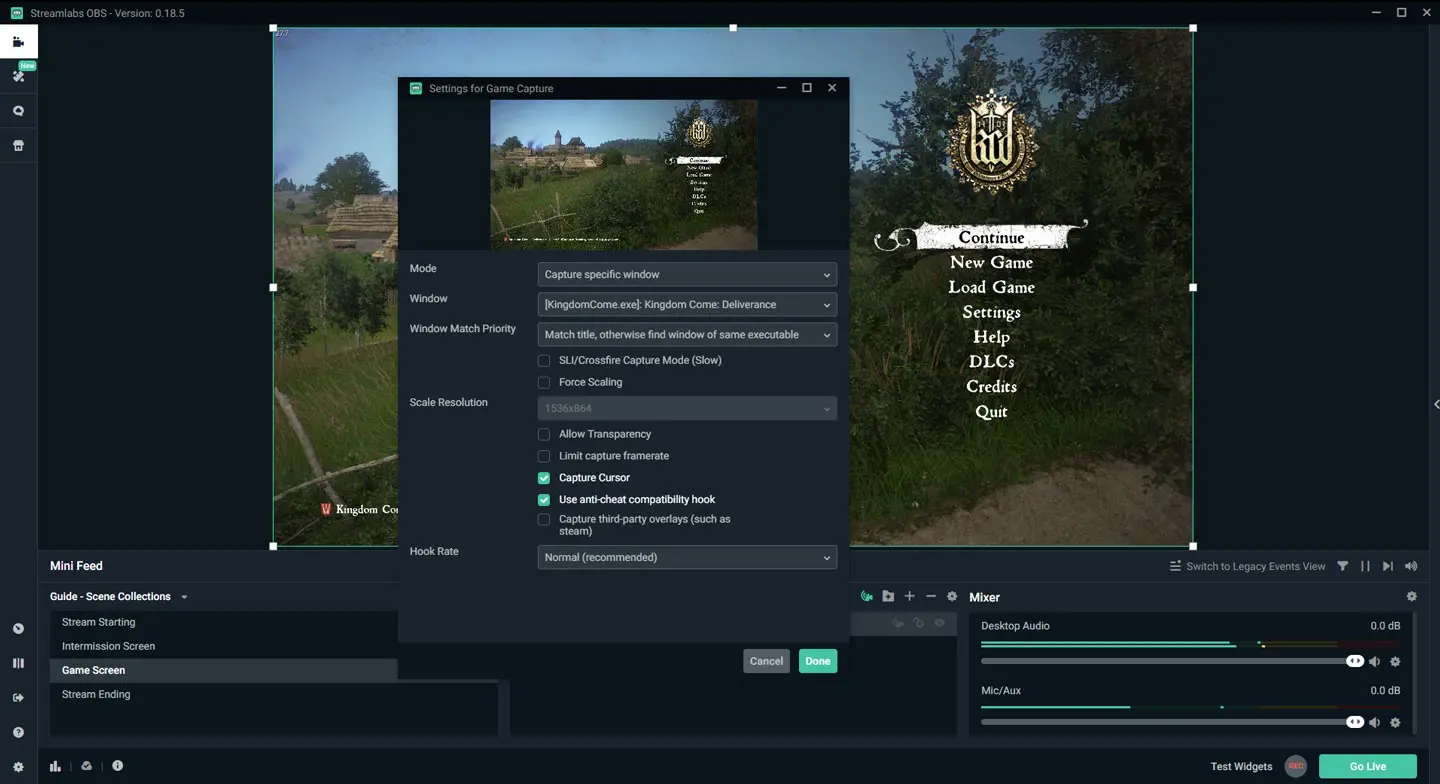Open Desktop Audio settings gear
The height and width of the screenshot is (784, 1440).
[x=1396, y=661]
